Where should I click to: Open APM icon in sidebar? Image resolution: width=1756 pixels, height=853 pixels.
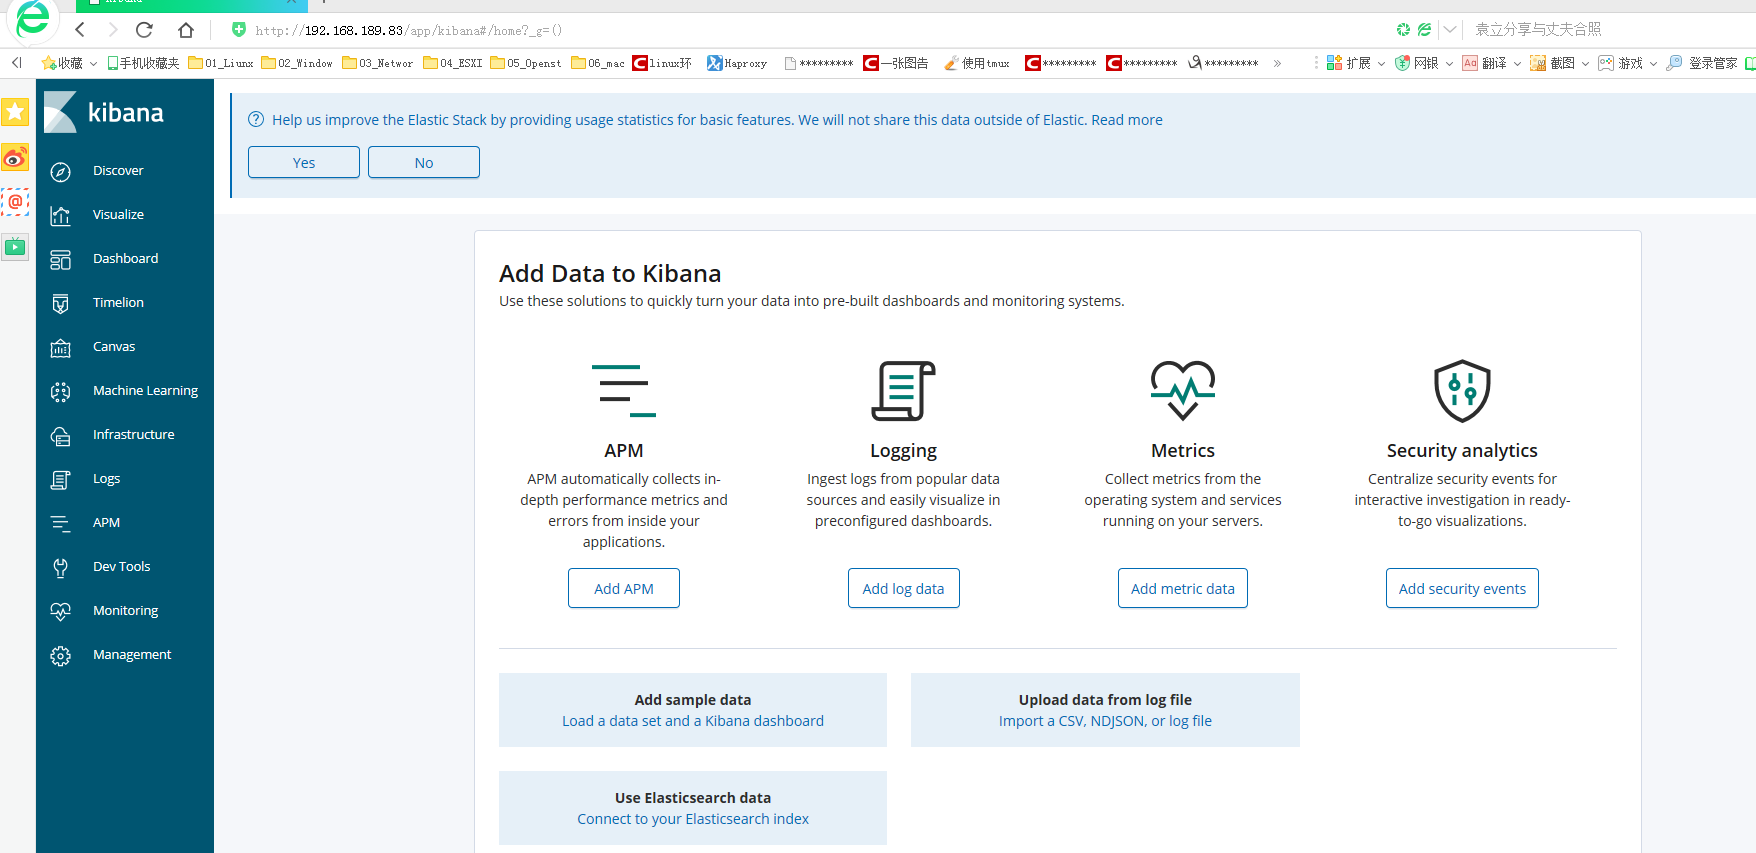(x=61, y=524)
